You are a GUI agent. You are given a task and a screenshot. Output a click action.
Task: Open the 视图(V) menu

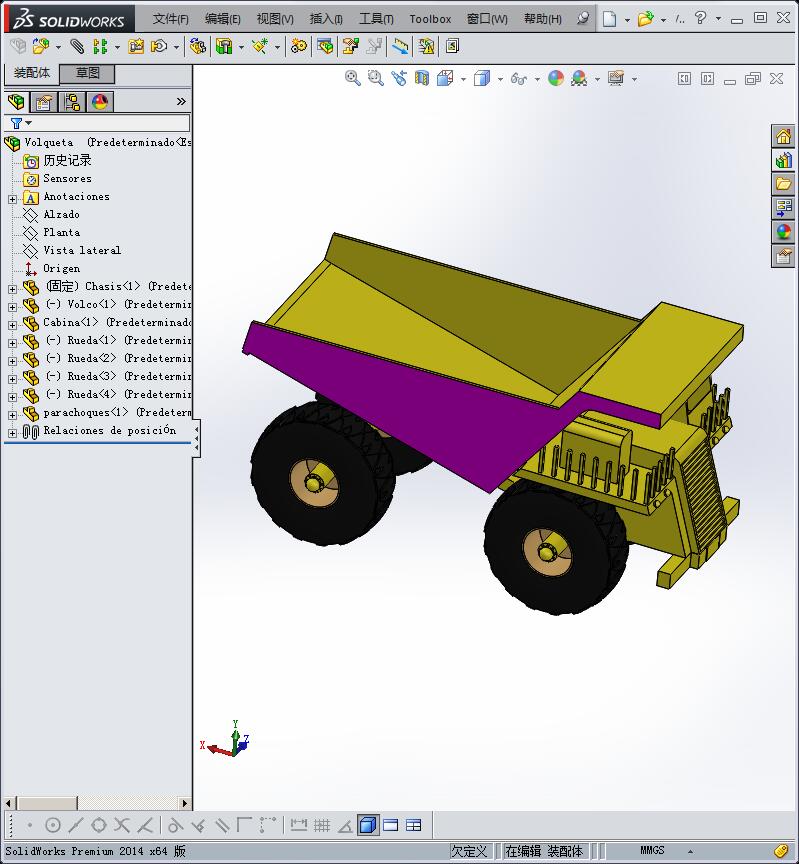275,19
